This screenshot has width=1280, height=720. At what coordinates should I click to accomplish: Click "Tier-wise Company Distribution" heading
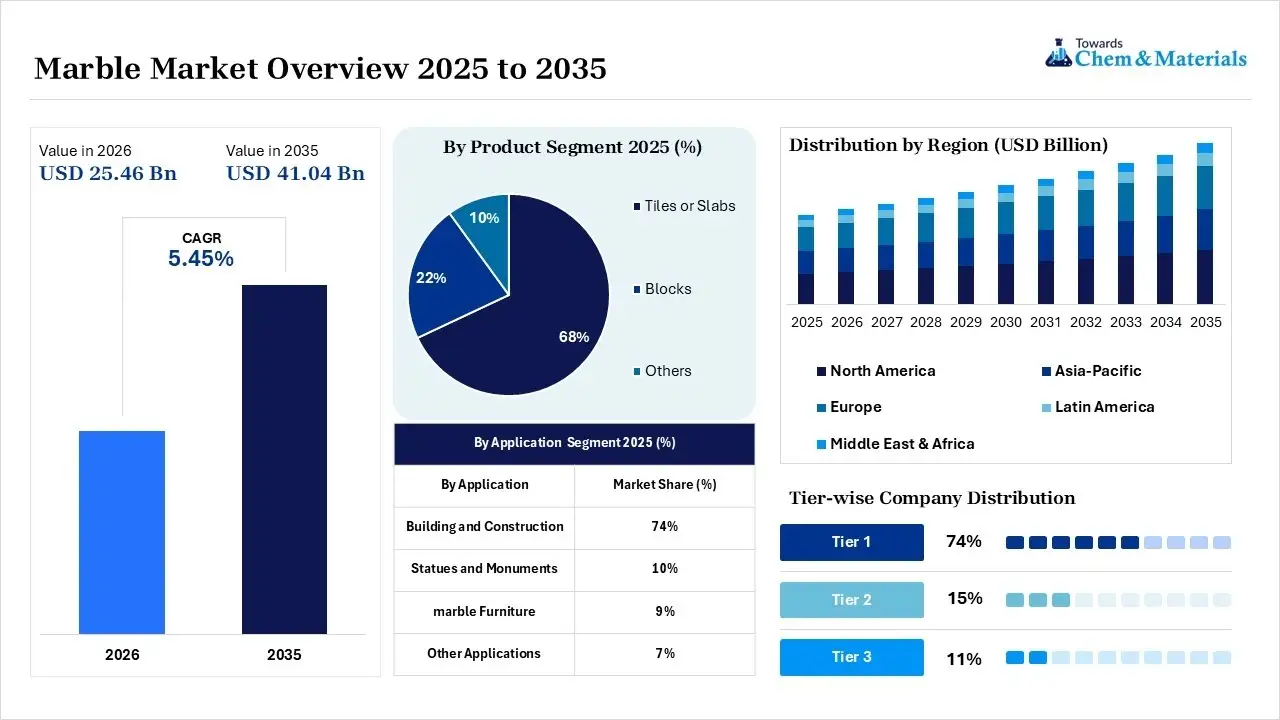point(932,498)
